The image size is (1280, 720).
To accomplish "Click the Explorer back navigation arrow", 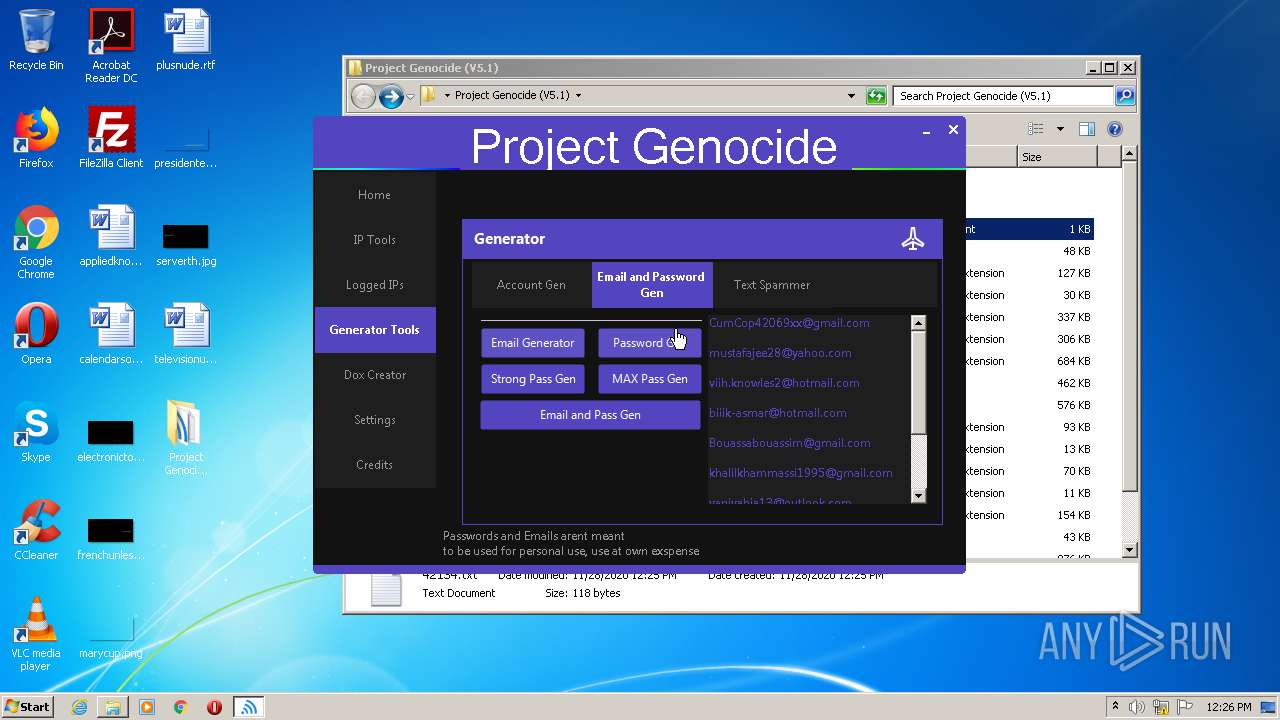I will point(363,96).
